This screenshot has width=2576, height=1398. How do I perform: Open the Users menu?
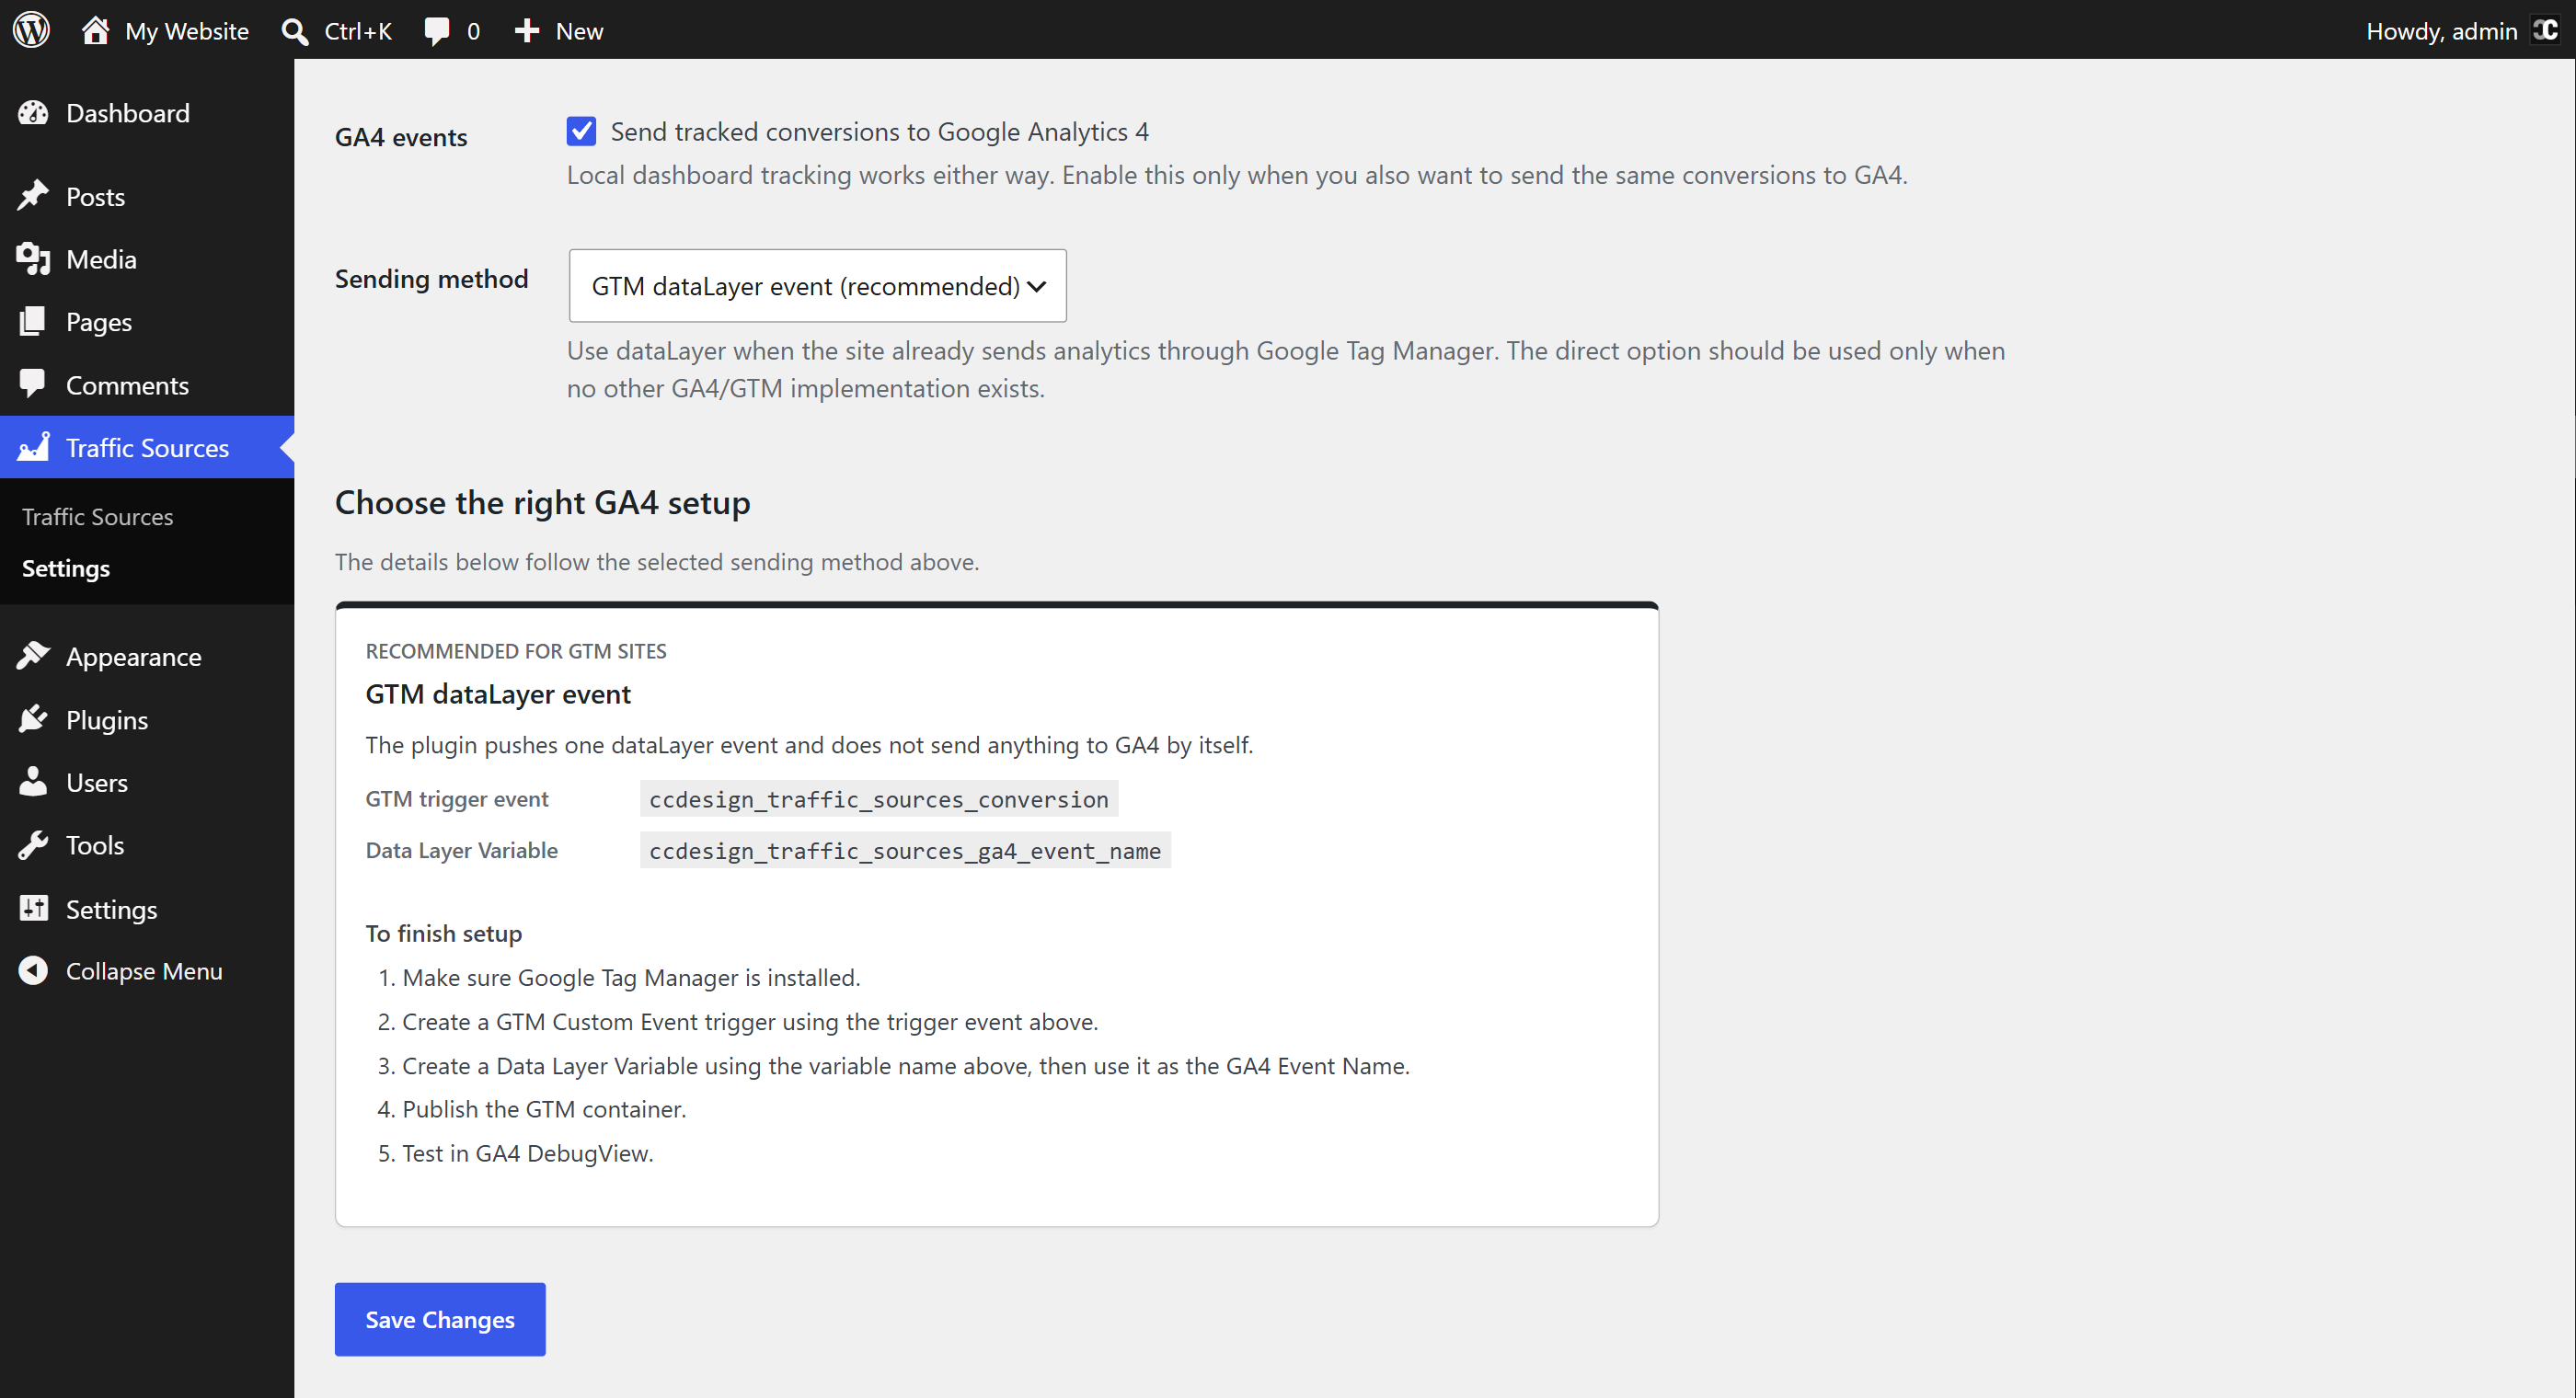(147, 782)
